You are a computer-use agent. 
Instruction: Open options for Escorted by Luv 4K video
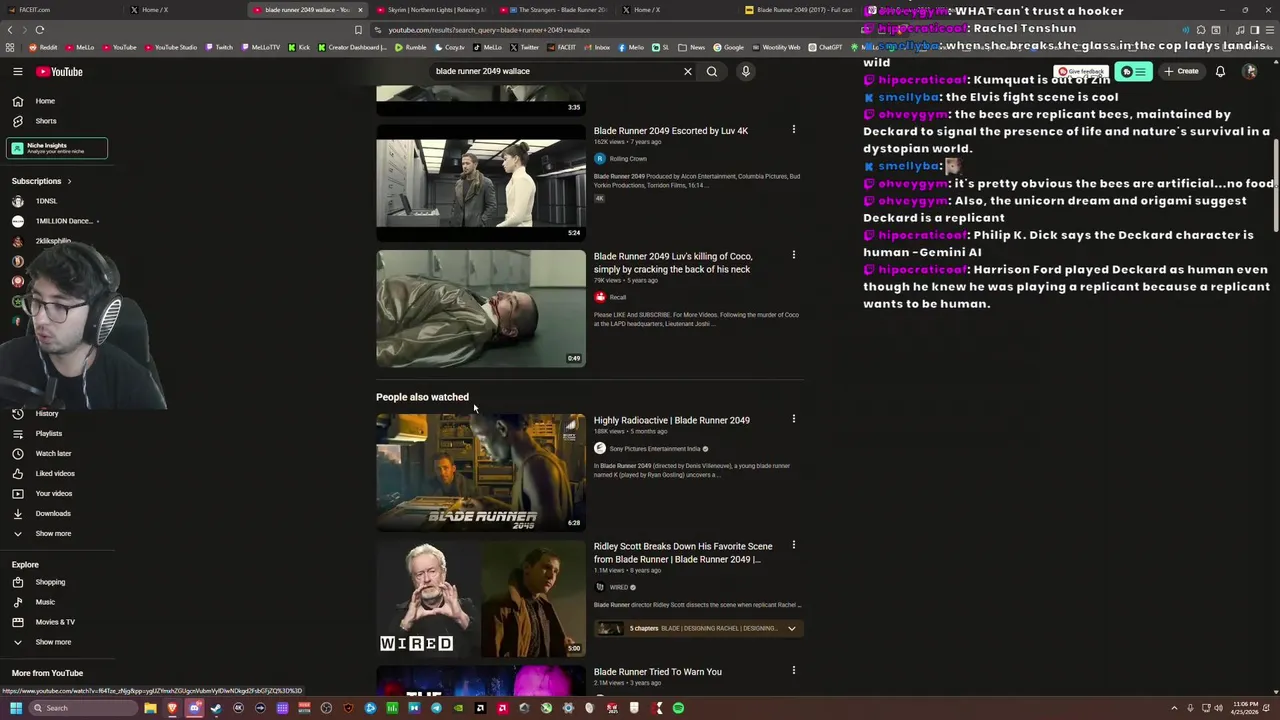tap(794, 129)
